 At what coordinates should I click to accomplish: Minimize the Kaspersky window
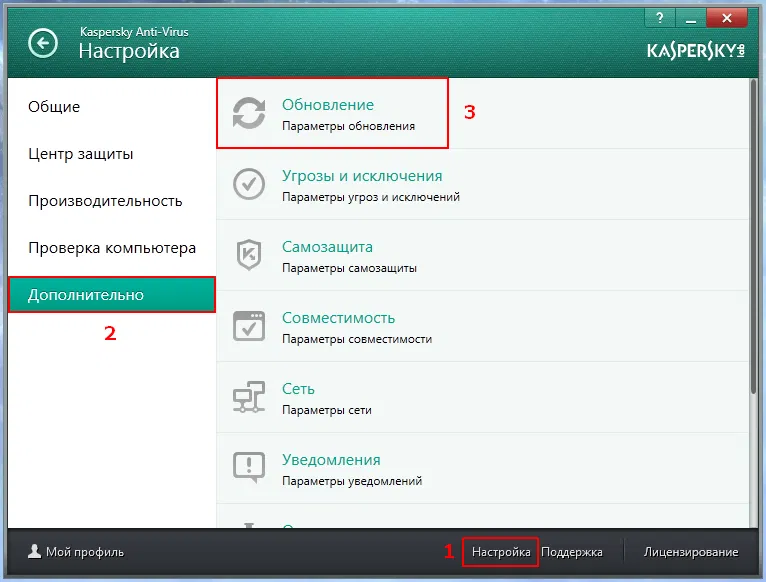690,19
